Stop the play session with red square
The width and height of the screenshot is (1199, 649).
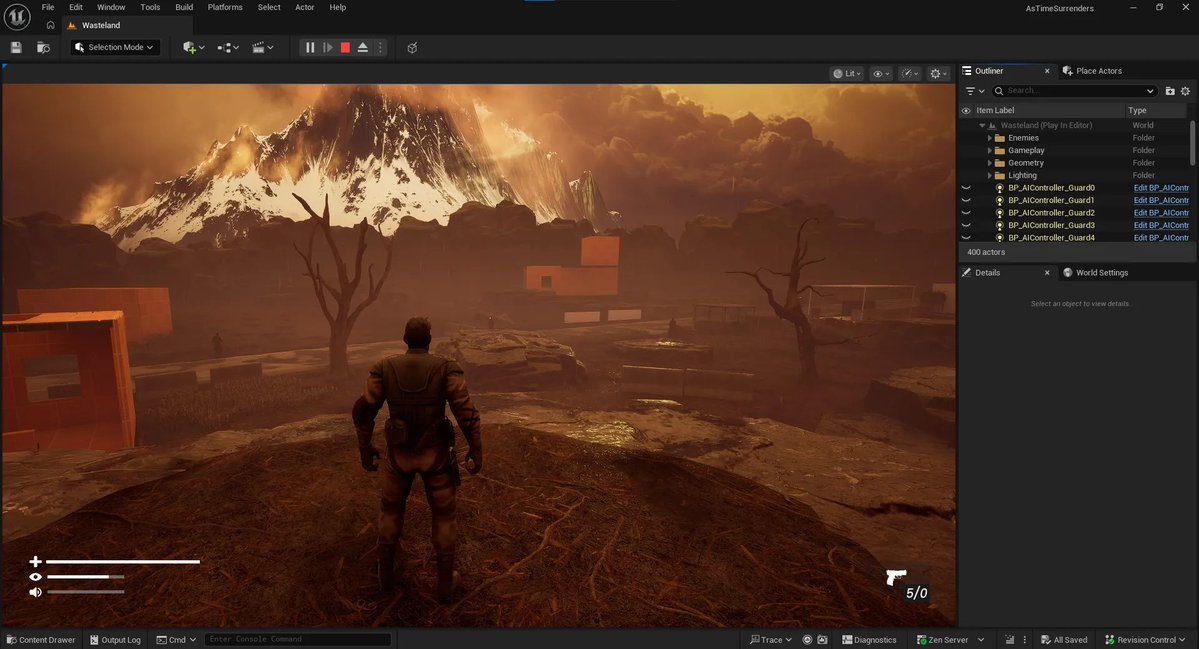tap(345, 47)
